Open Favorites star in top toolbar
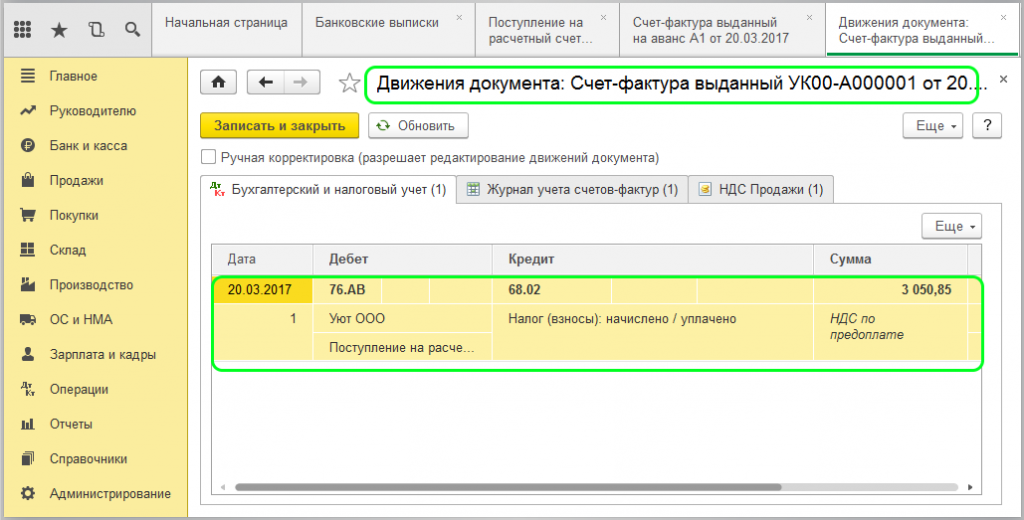Image resolution: width=1024 pixels, height=520 pixels. pyautogui.click(x=59, y=30)
